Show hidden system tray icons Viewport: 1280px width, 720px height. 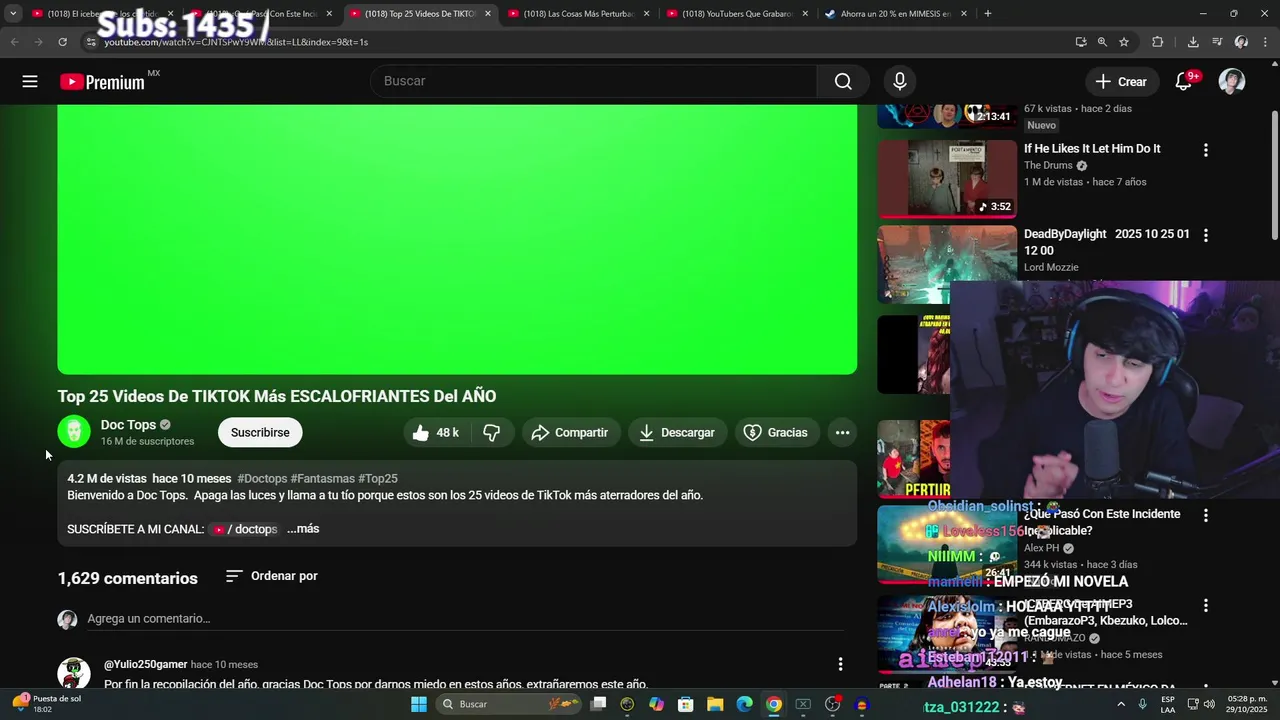tap(1120, 704)
